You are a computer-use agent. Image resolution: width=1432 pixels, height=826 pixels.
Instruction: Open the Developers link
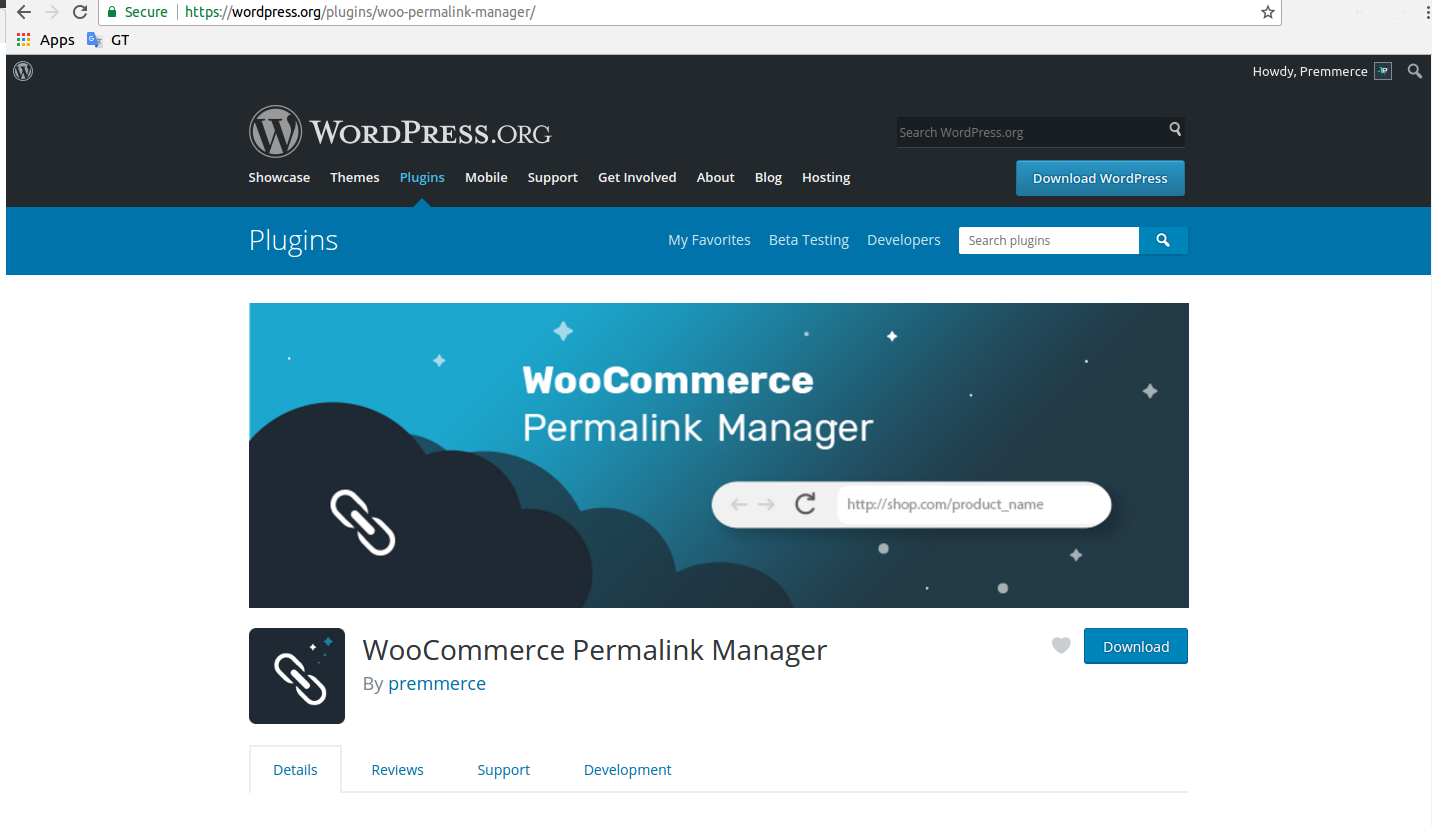tap(904, 240)
